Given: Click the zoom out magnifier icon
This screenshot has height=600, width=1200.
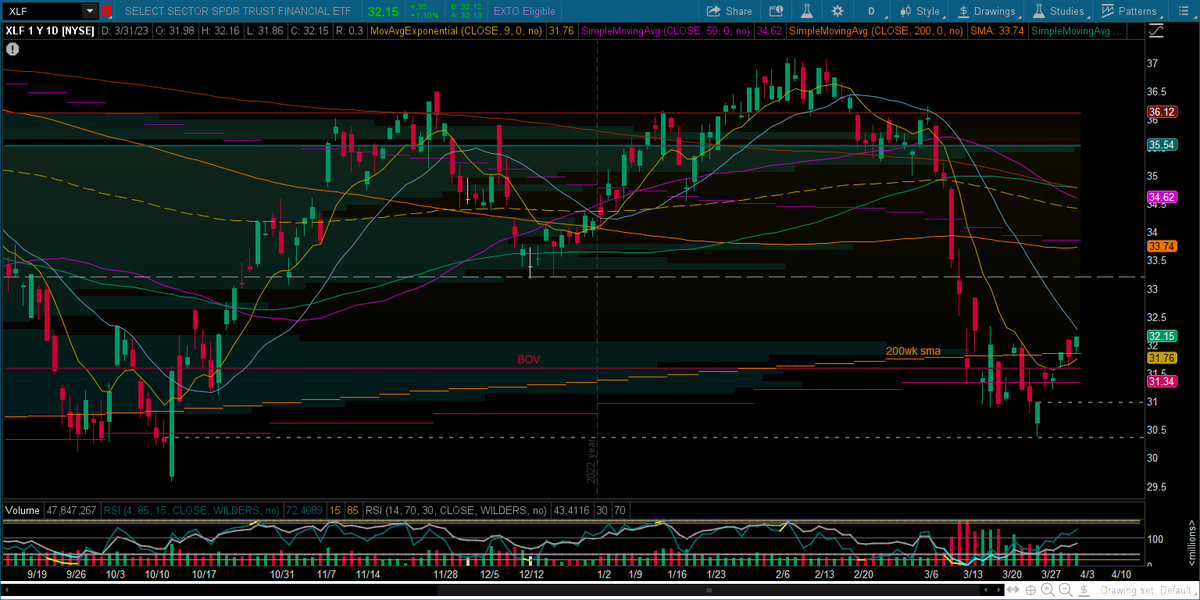Looking at the screenshot, I should click(1066, 590).
